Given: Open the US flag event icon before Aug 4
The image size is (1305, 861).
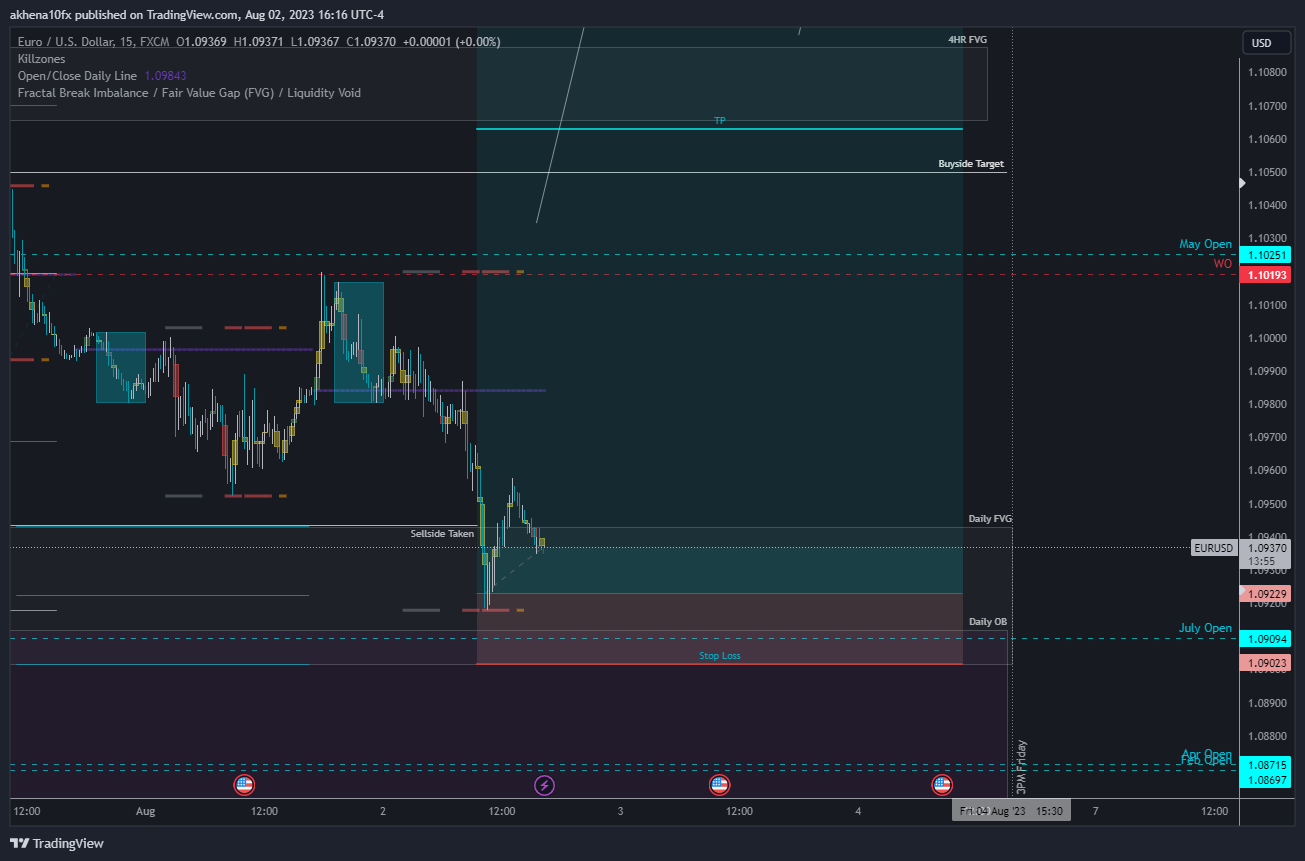Looking at the screenshot, I should 719,785.
